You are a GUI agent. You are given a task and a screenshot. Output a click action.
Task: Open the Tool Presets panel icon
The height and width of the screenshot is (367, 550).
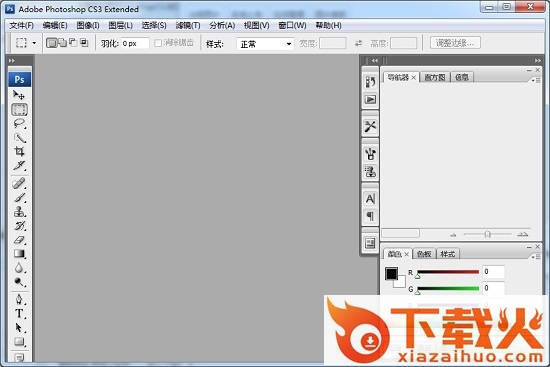tap(370, 126)
